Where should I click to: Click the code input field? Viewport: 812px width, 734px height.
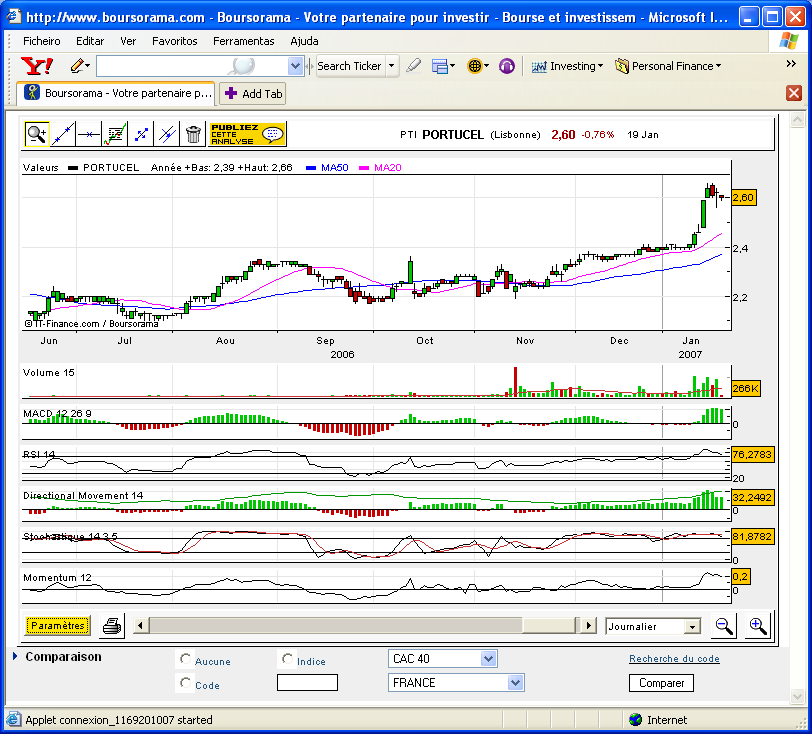pos(307,683)
